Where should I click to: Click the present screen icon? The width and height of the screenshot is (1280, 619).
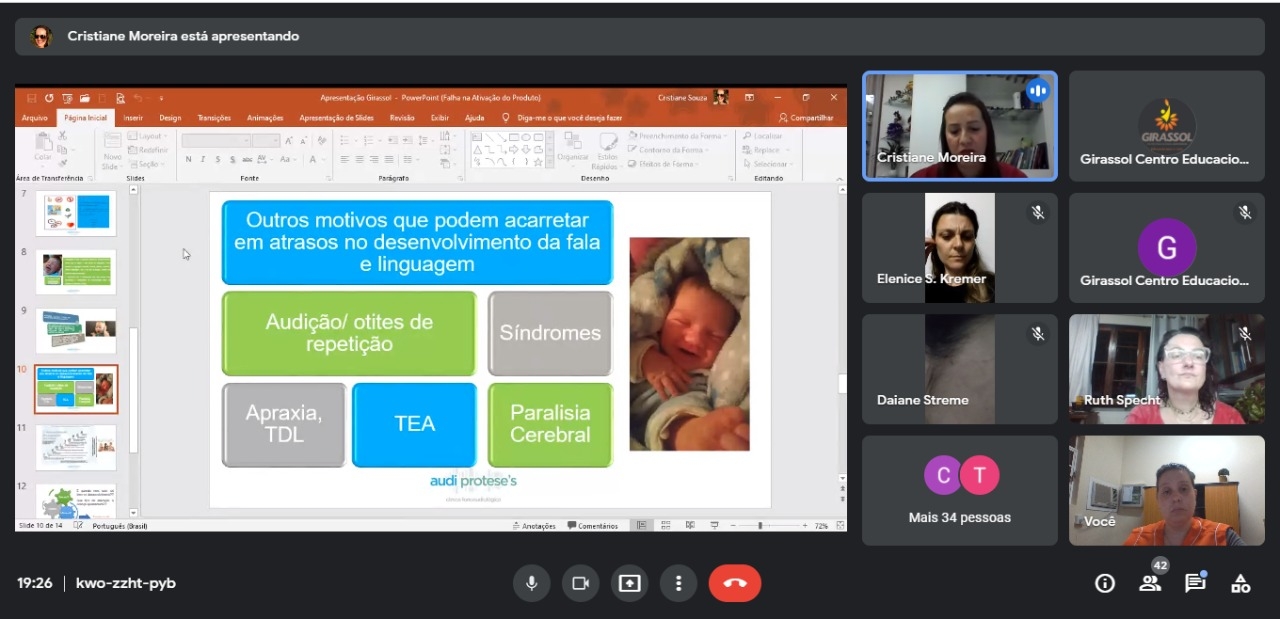(x=629, y=583)
